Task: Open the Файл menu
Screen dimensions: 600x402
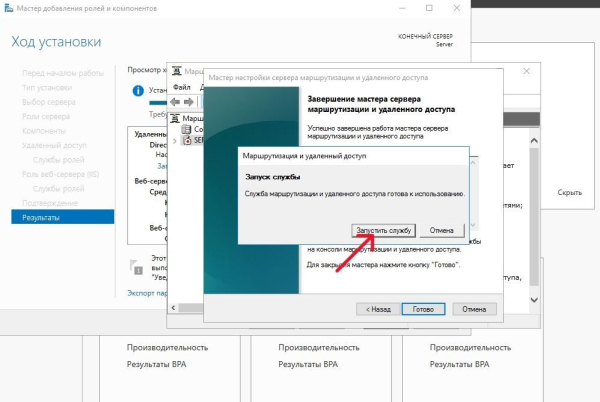Action: pyautogui.click(x=181, y=87)
